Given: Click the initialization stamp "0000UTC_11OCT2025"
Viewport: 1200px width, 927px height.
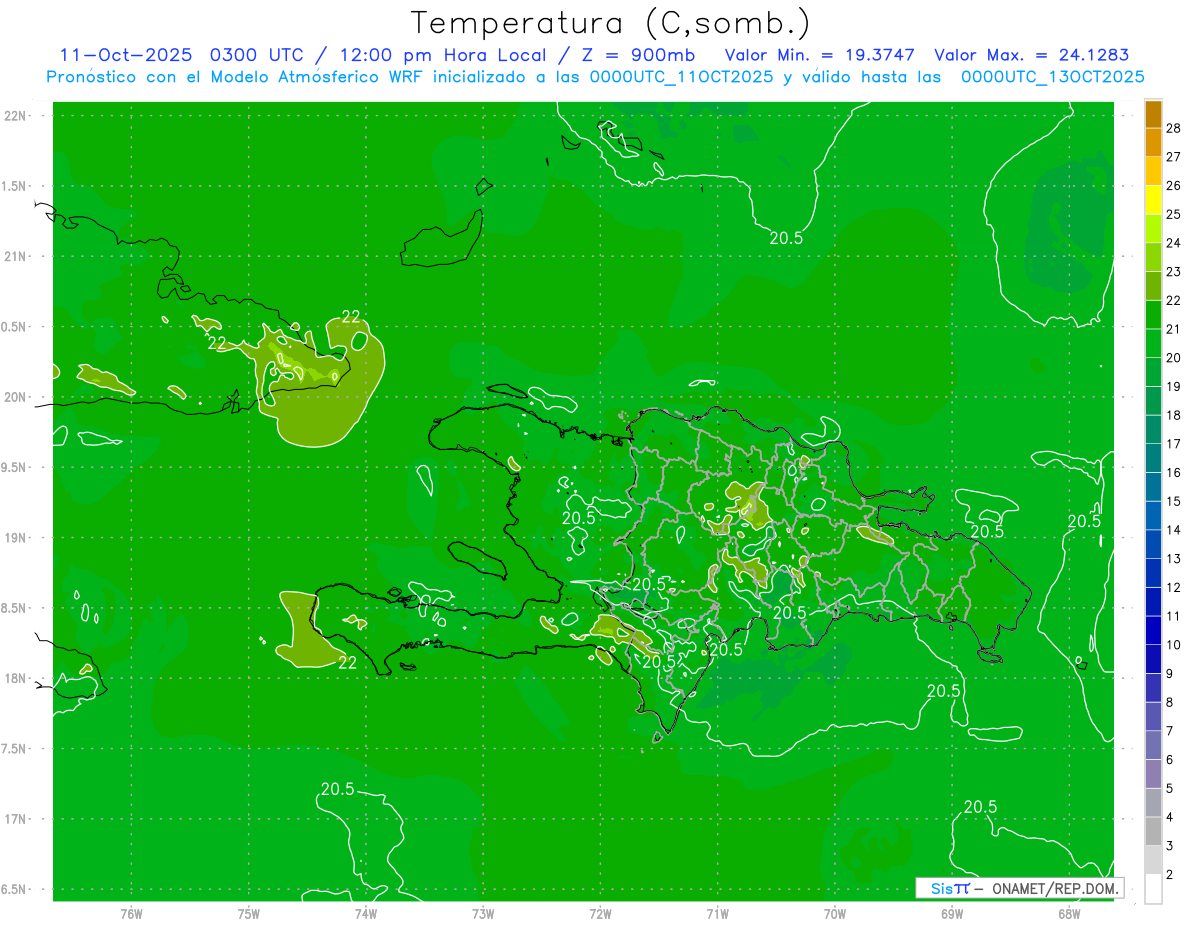Looking at the screenshot, I should tap(681, 77).
